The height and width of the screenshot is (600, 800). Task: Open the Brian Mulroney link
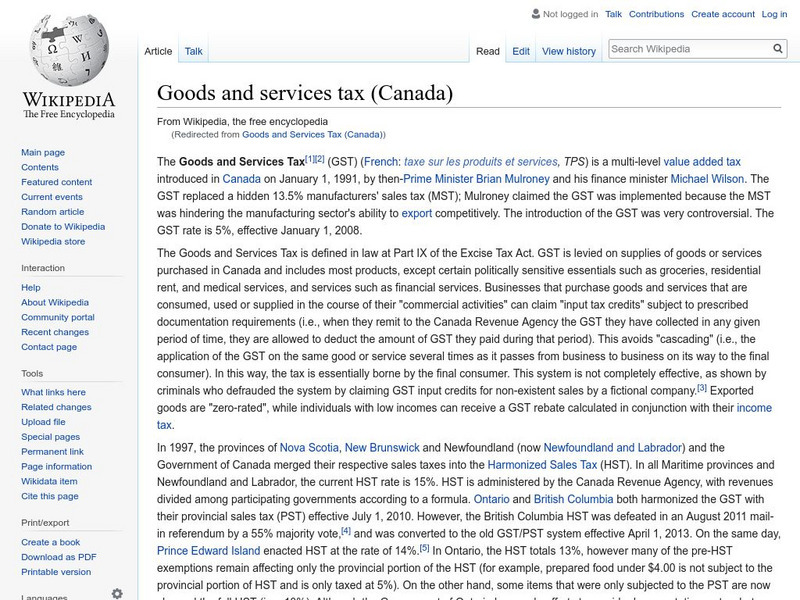pyautogui.click(x=513, y=179)
